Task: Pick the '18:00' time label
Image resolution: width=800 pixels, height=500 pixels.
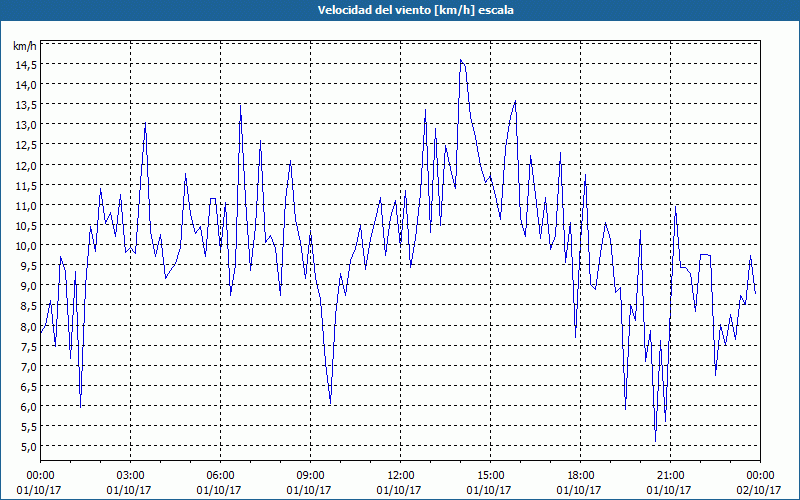Action: pyautogui.click(x=581, y=475)
